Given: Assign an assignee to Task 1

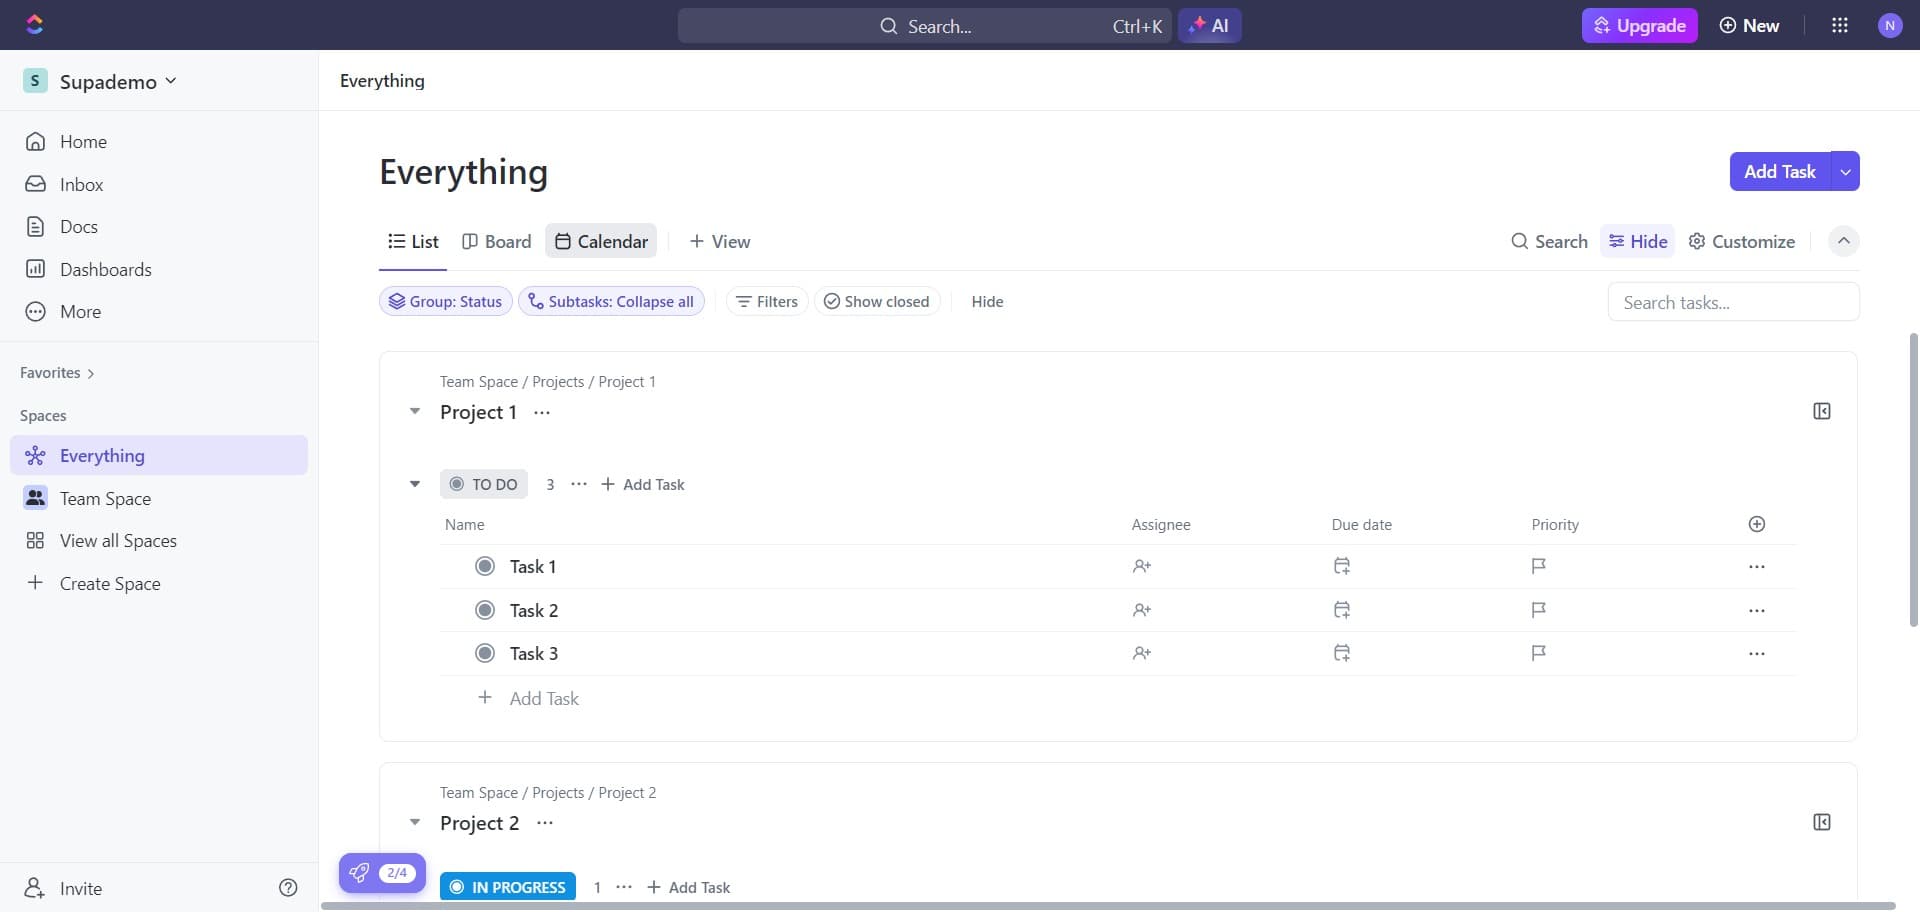Looking at the screenshot, I should tap(1142, 566).
